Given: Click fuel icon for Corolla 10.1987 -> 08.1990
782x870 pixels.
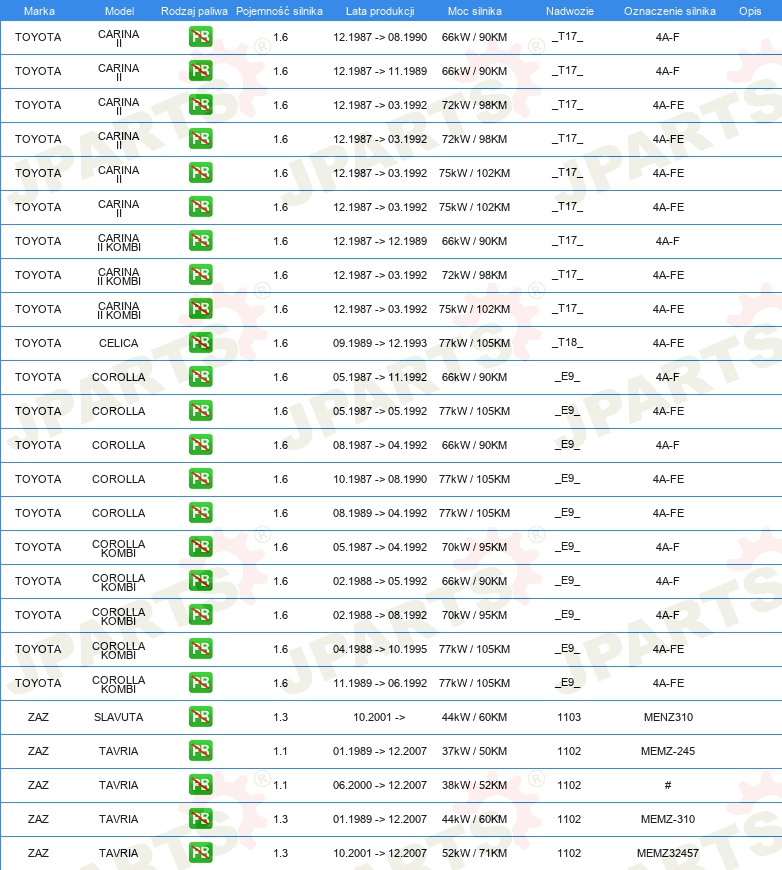Looking at the screenshot, I should point(200,479).
